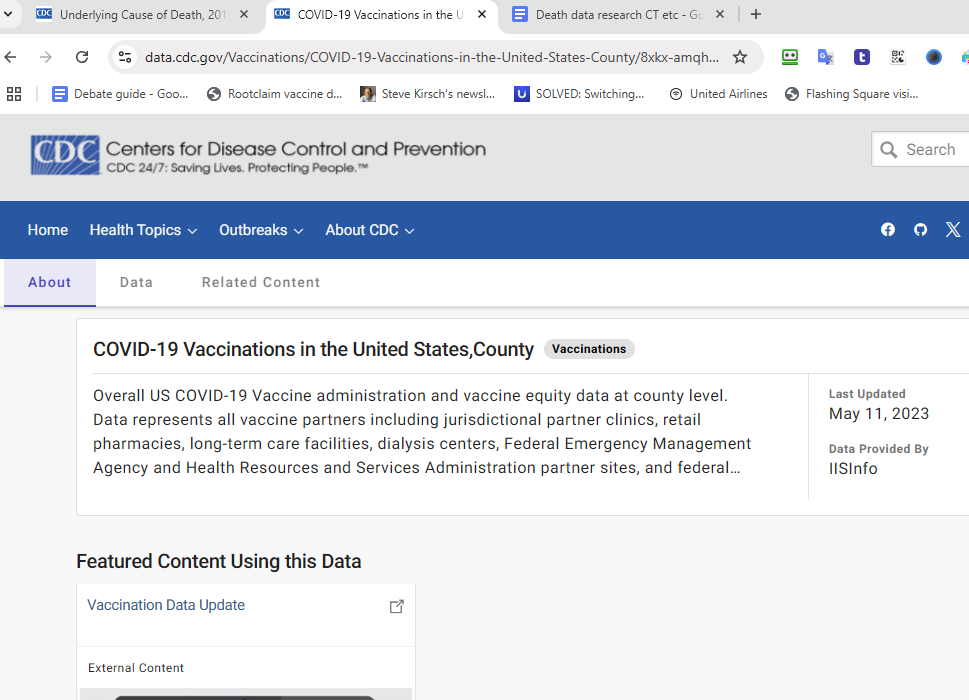The width and height of the screenshot is (969, 700).
Task: Click the site information icon in the address bar
Action: coord(125,57)
